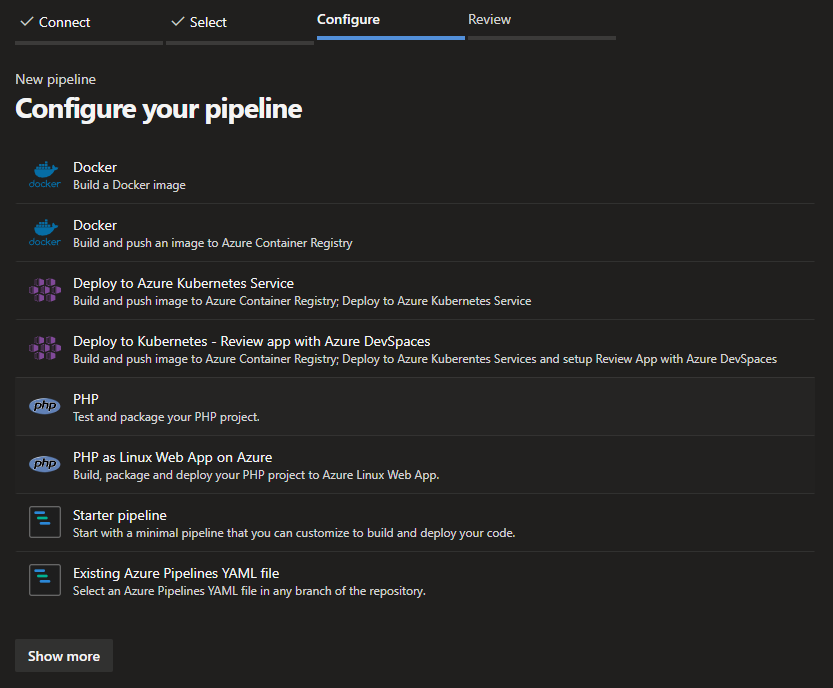Click the 'New pipeline' breadcrumb text

[55, 79]
